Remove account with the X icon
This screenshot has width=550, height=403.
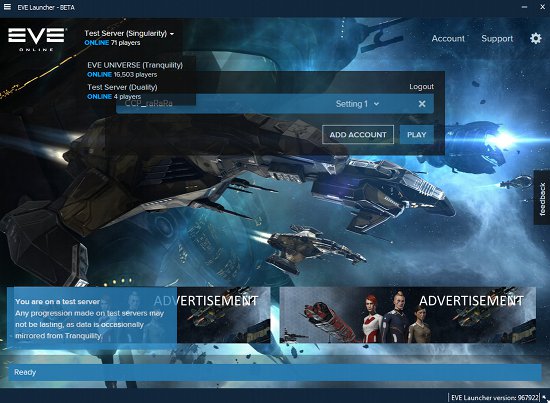pos(422,104)
